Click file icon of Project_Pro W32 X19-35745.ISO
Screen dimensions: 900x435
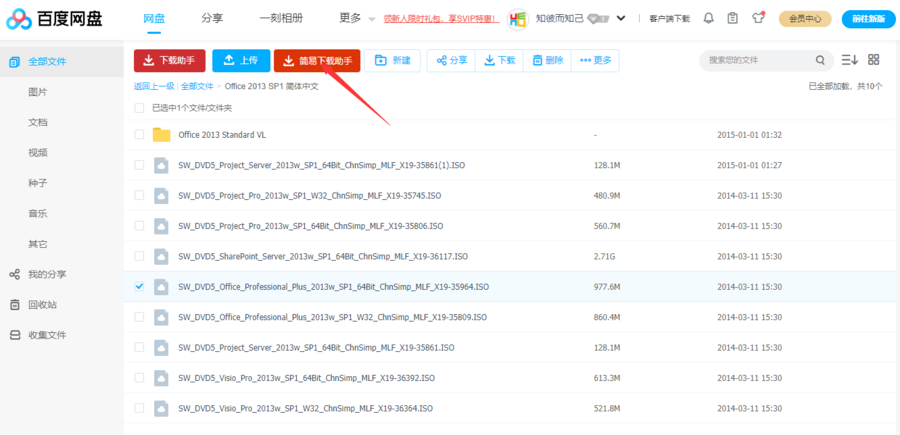tap(162, 196)
